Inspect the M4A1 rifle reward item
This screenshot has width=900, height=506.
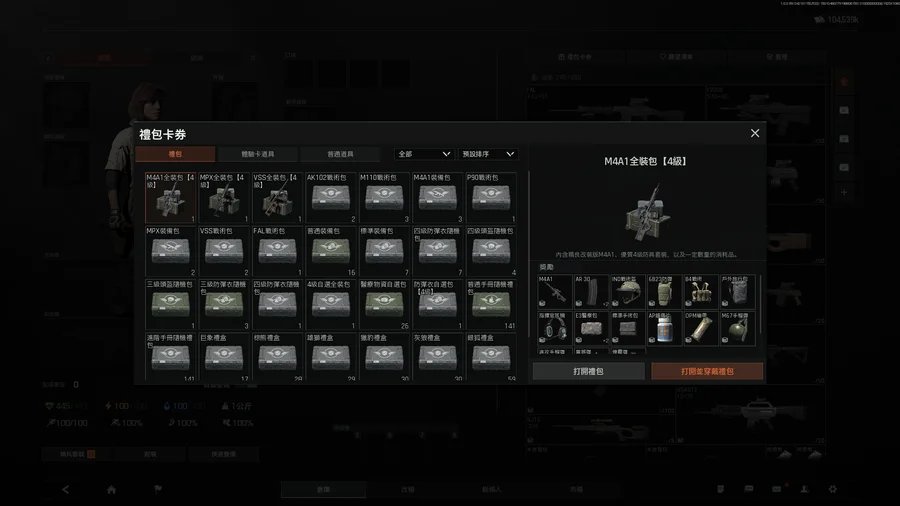[x=554, y=291]
